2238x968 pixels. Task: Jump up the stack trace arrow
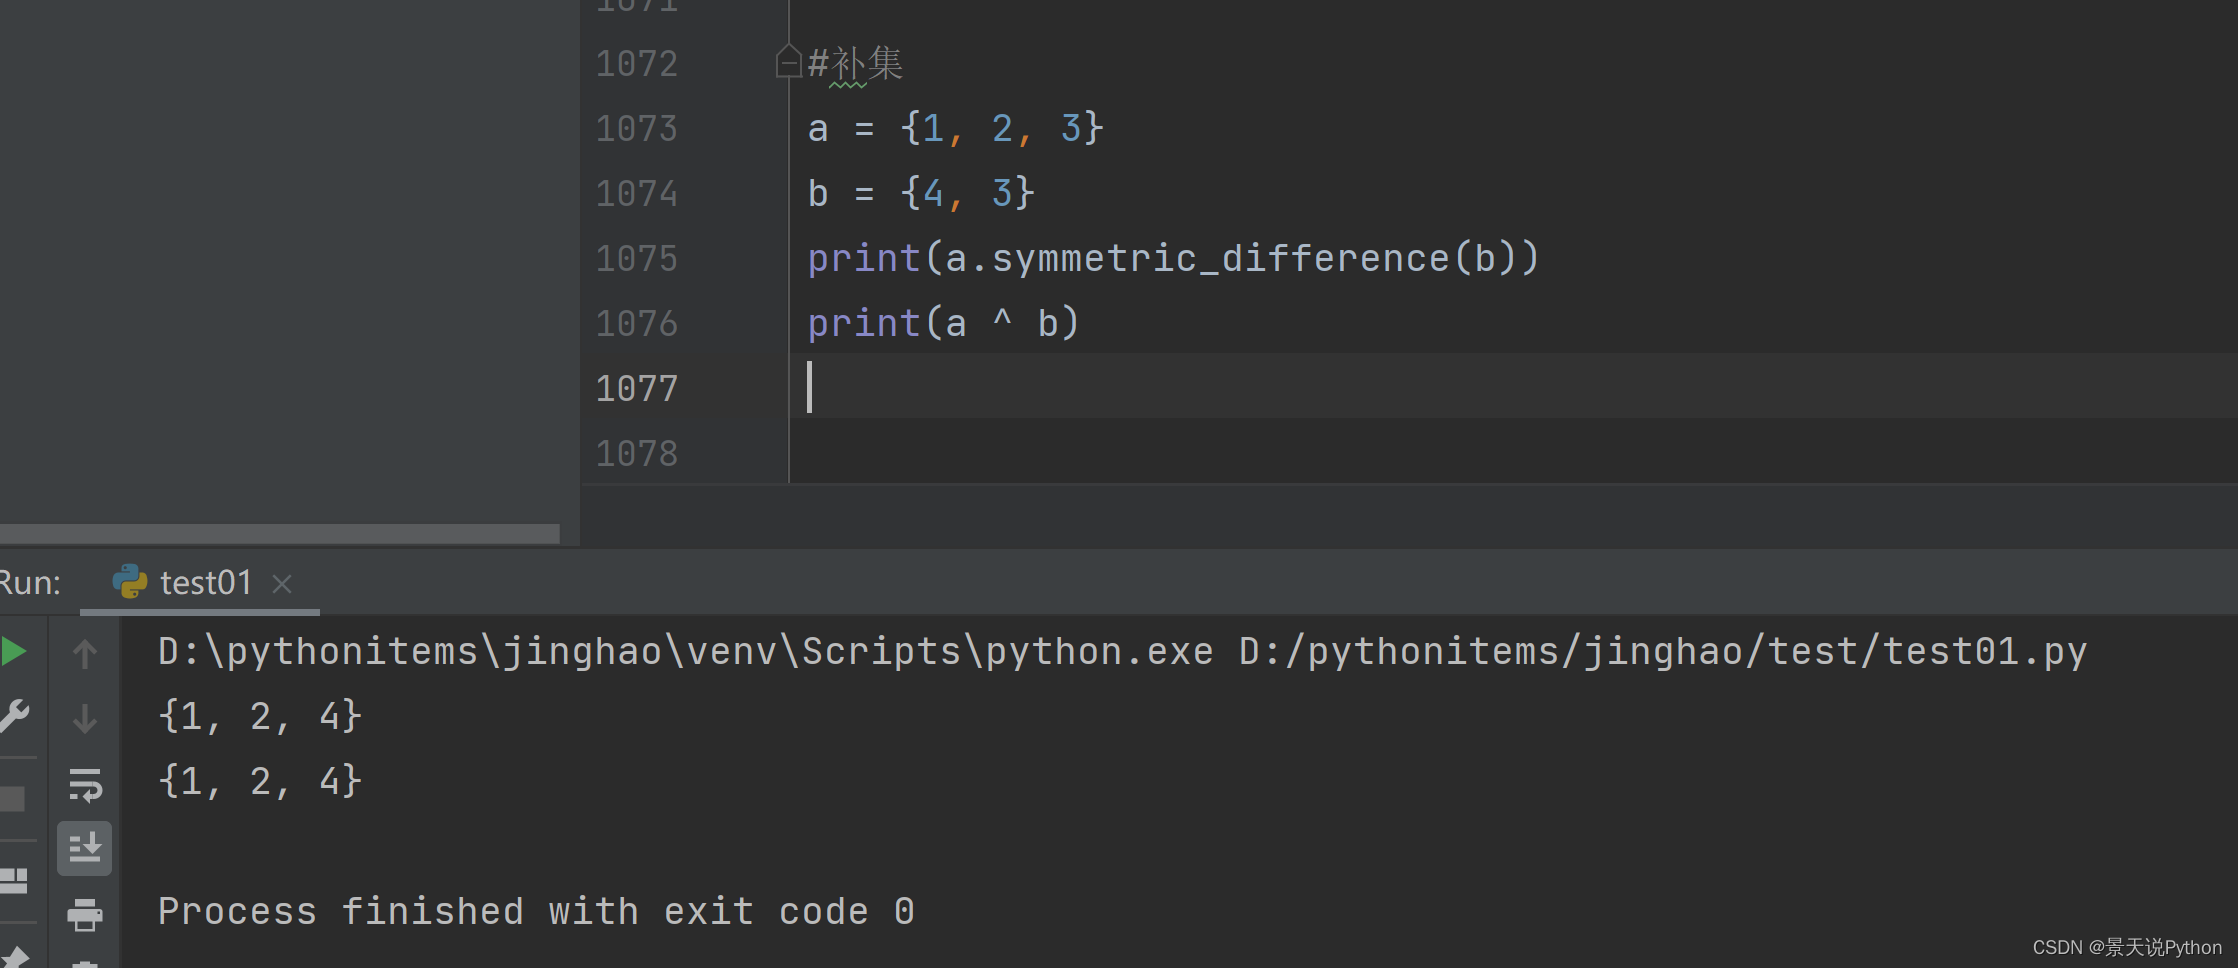(85, 653)
